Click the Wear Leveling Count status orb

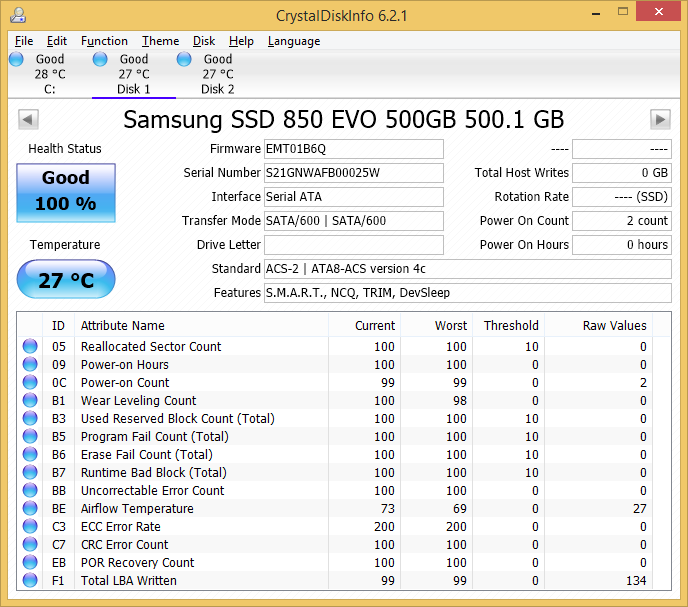tap(30, 401)
